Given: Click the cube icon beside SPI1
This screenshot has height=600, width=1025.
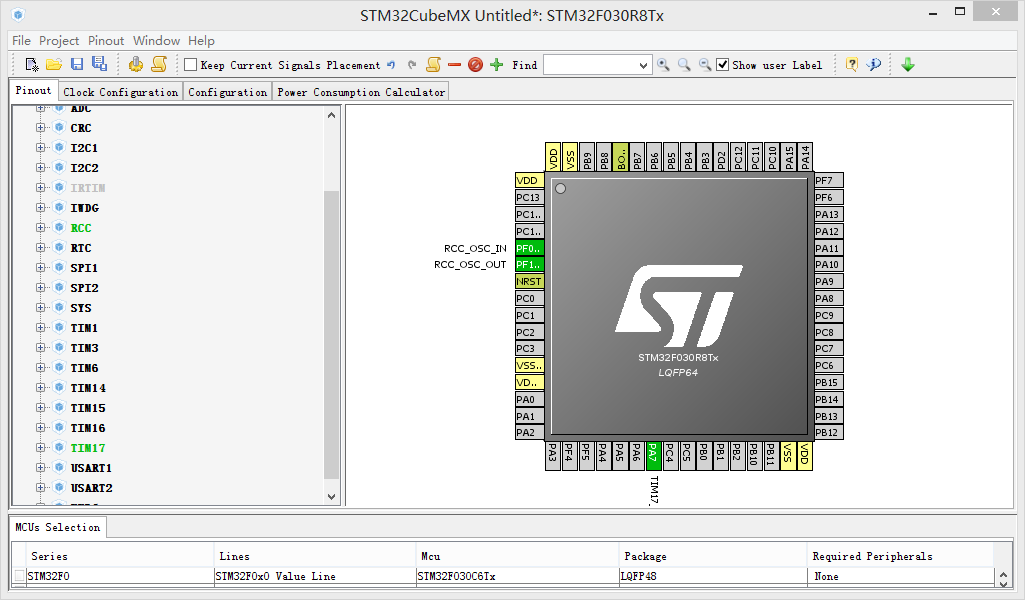Looking at the screenshot, I should pyautogui.click(x=59, y=267).
